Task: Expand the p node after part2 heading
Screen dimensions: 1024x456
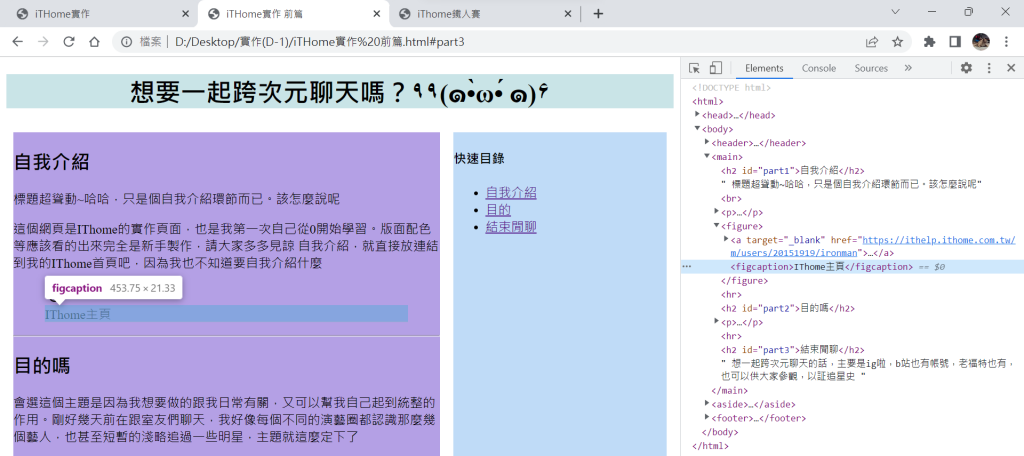Action: 717,321
